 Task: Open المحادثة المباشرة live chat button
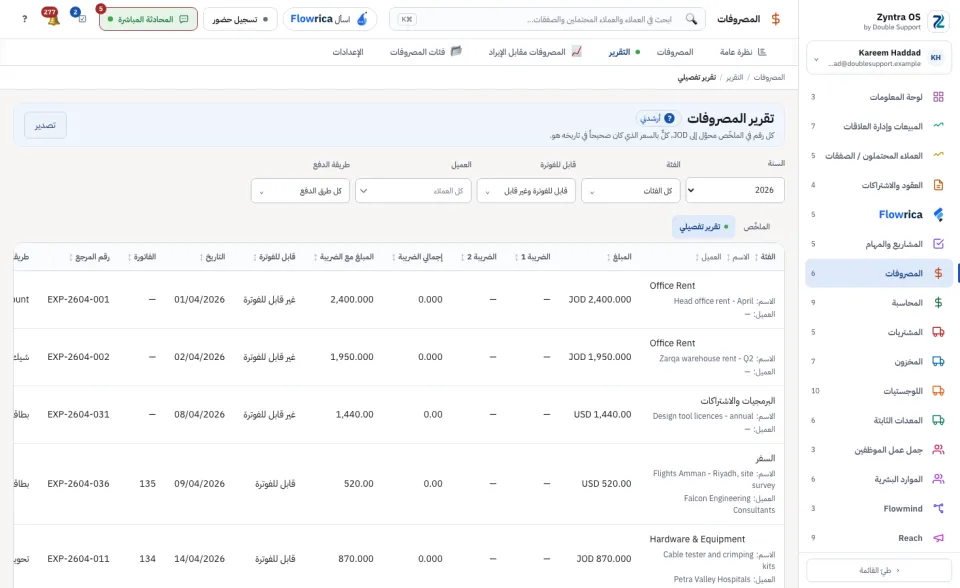148,19
